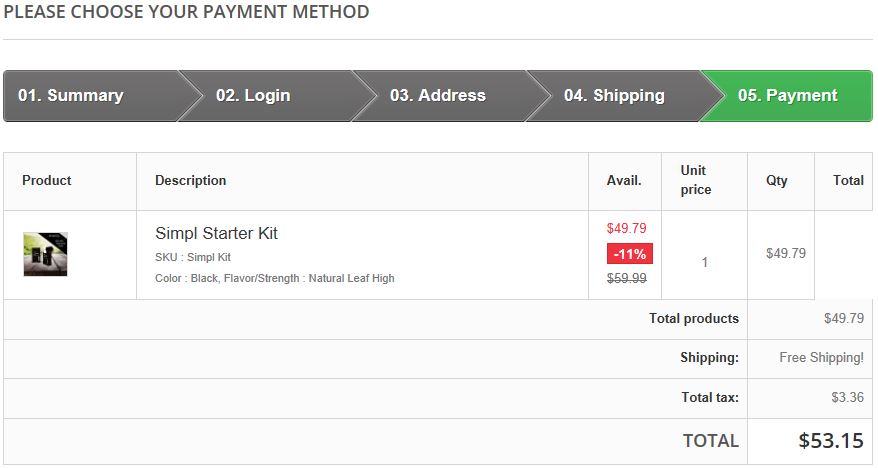Screen dimensions: 878x468
Task: Click the Total products label
Action: coord(694,319)
